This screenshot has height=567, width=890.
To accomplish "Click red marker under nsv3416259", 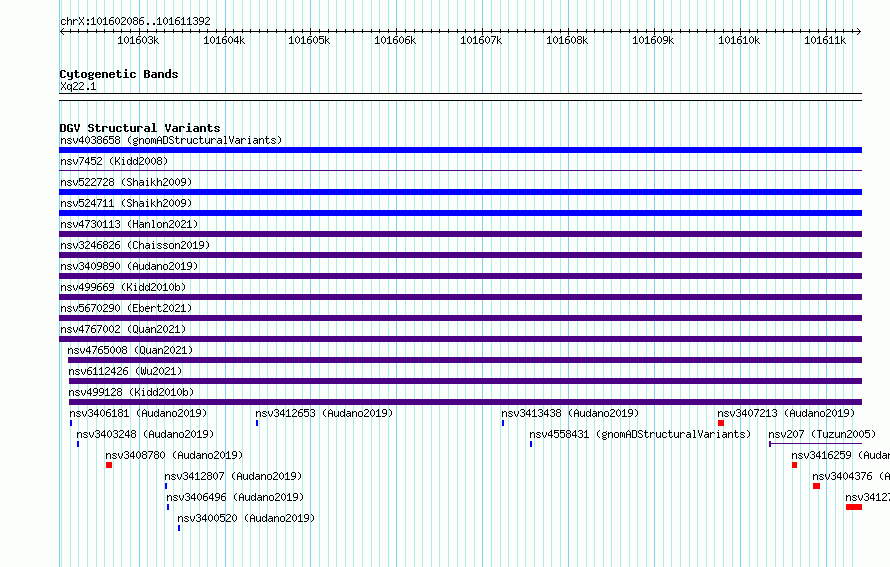I will (x=795, y=465).
